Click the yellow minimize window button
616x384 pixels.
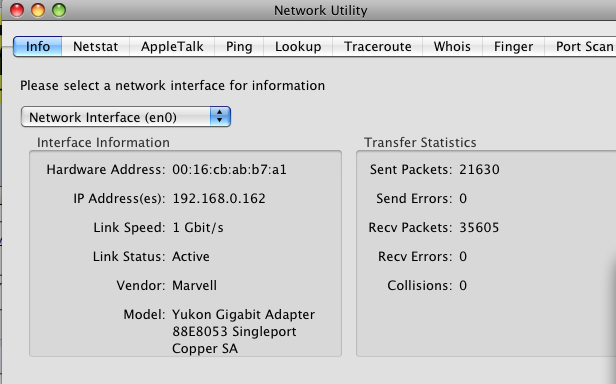click(38, 10)
